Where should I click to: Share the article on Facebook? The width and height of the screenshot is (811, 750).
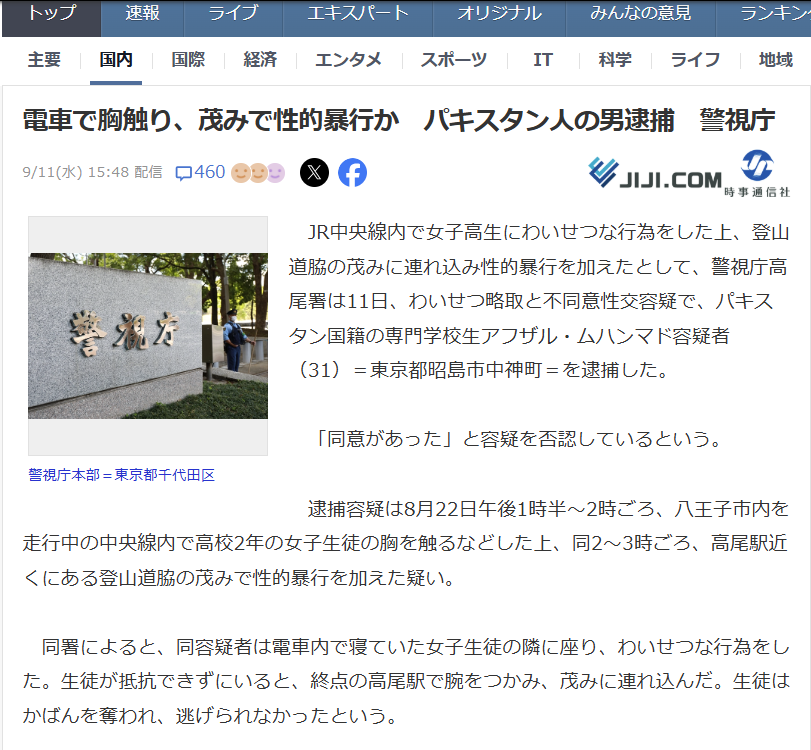[x=352, y=172]
